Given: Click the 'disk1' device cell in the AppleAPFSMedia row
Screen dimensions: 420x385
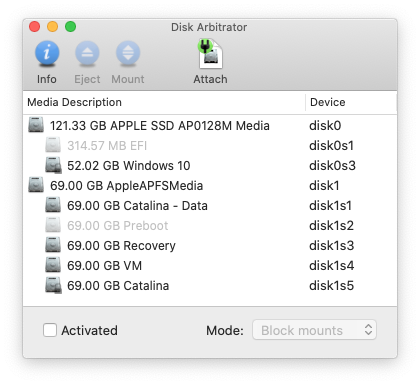Looking at the screenshot, I should [x=324, y=186].
